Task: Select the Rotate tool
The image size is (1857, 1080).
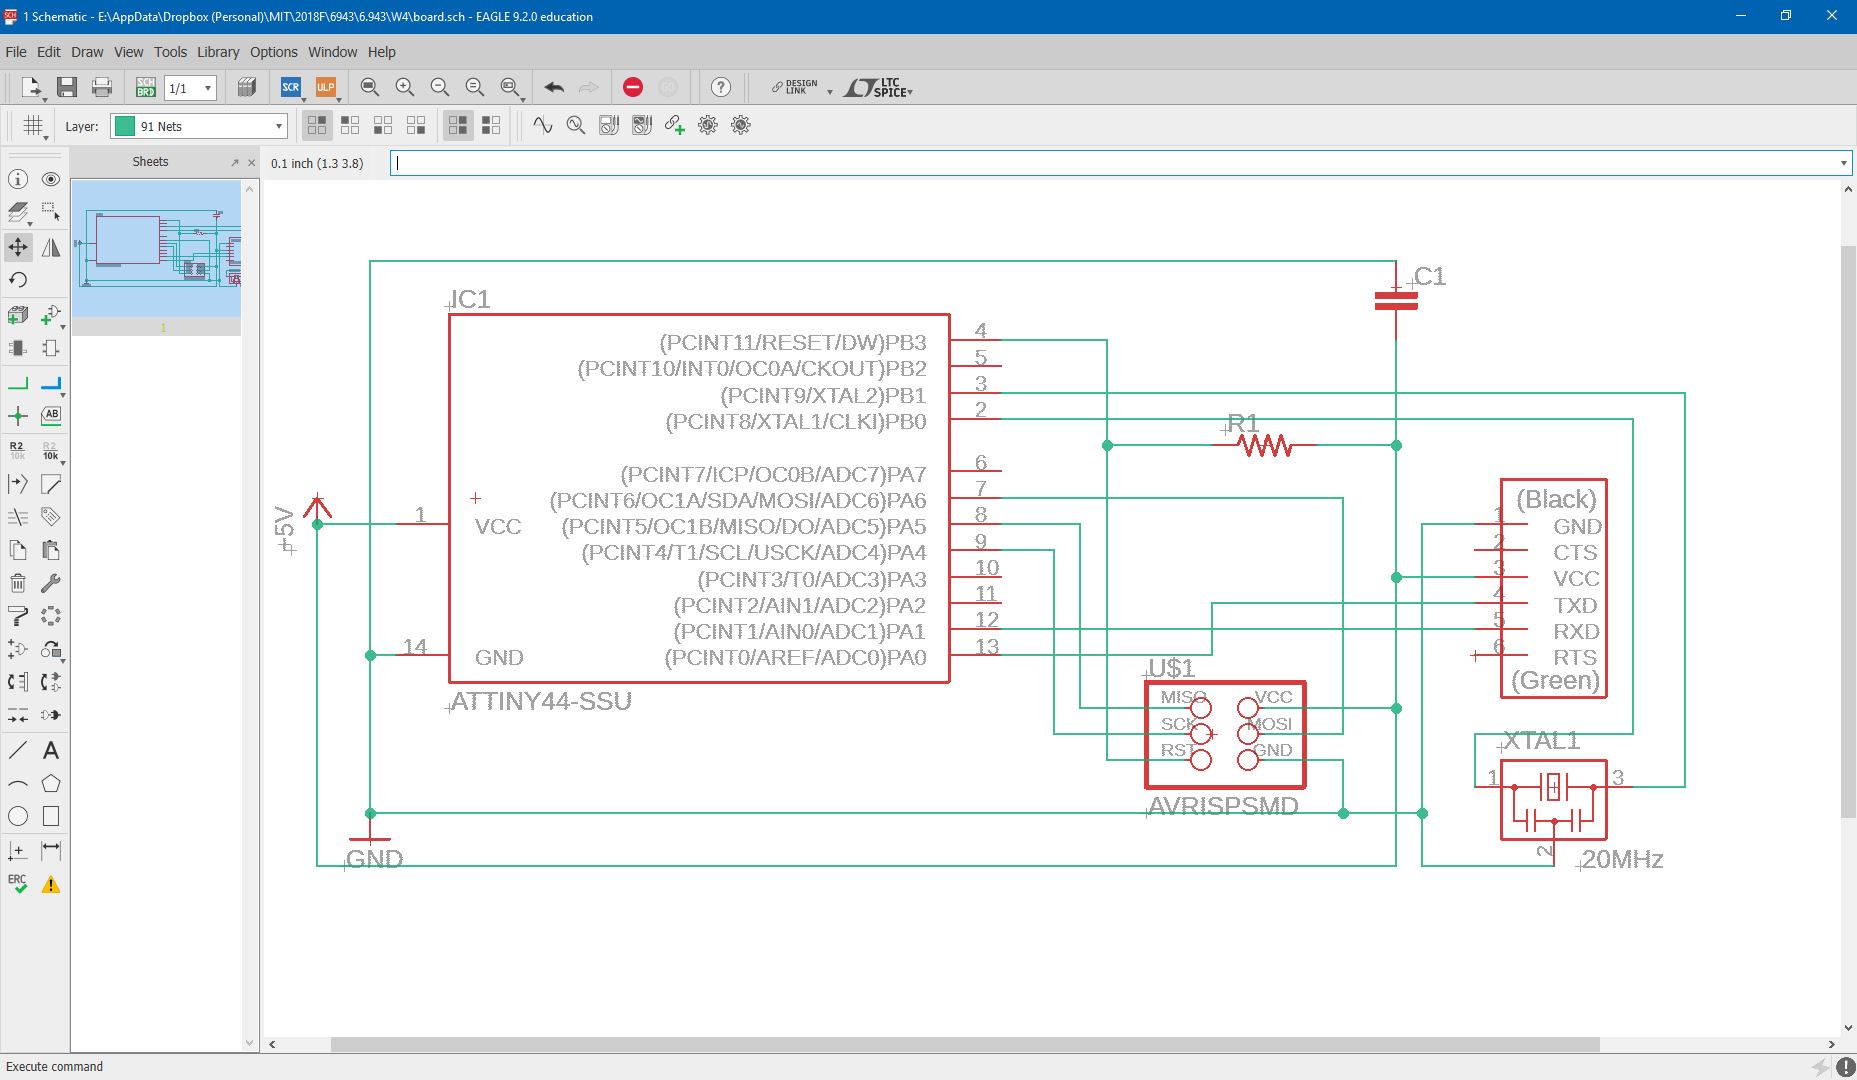Action: [x=18, y=280]
